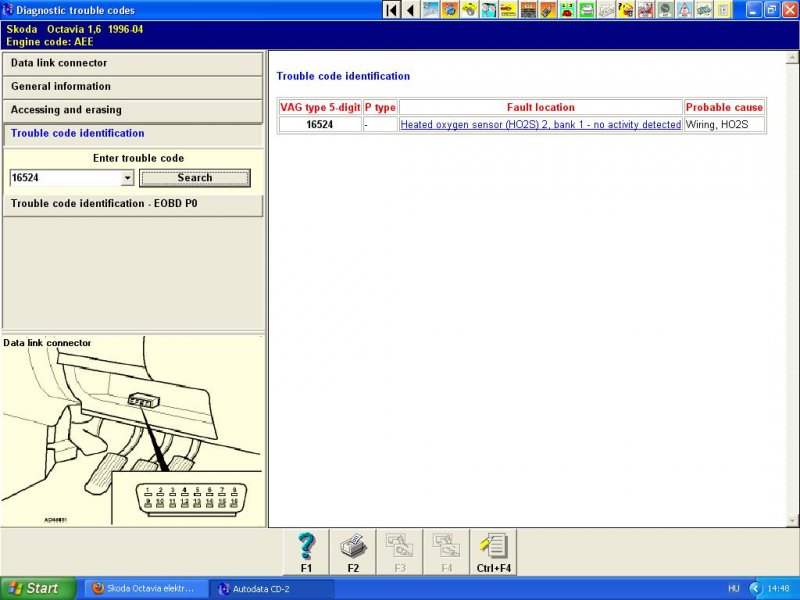Open the green icon with red telephone
The image size is (800, 600).
tap(567, 10)
